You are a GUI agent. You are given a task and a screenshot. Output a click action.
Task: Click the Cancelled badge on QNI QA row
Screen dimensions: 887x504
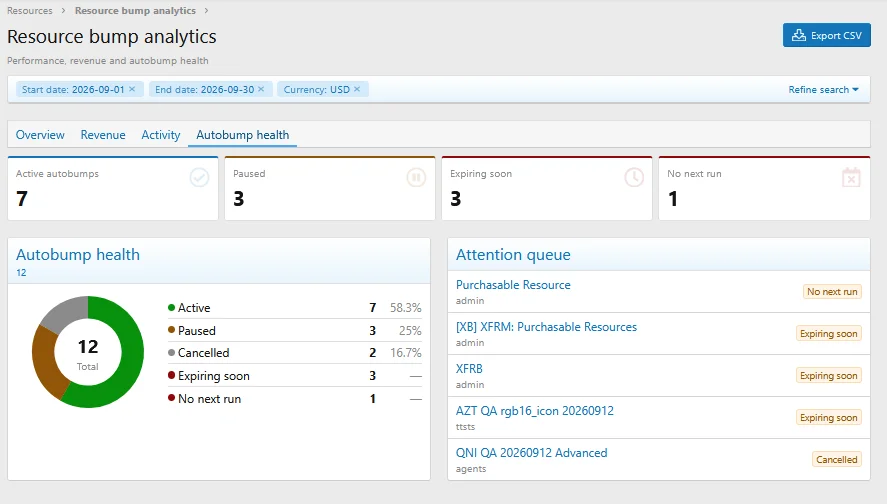point(837,459)
